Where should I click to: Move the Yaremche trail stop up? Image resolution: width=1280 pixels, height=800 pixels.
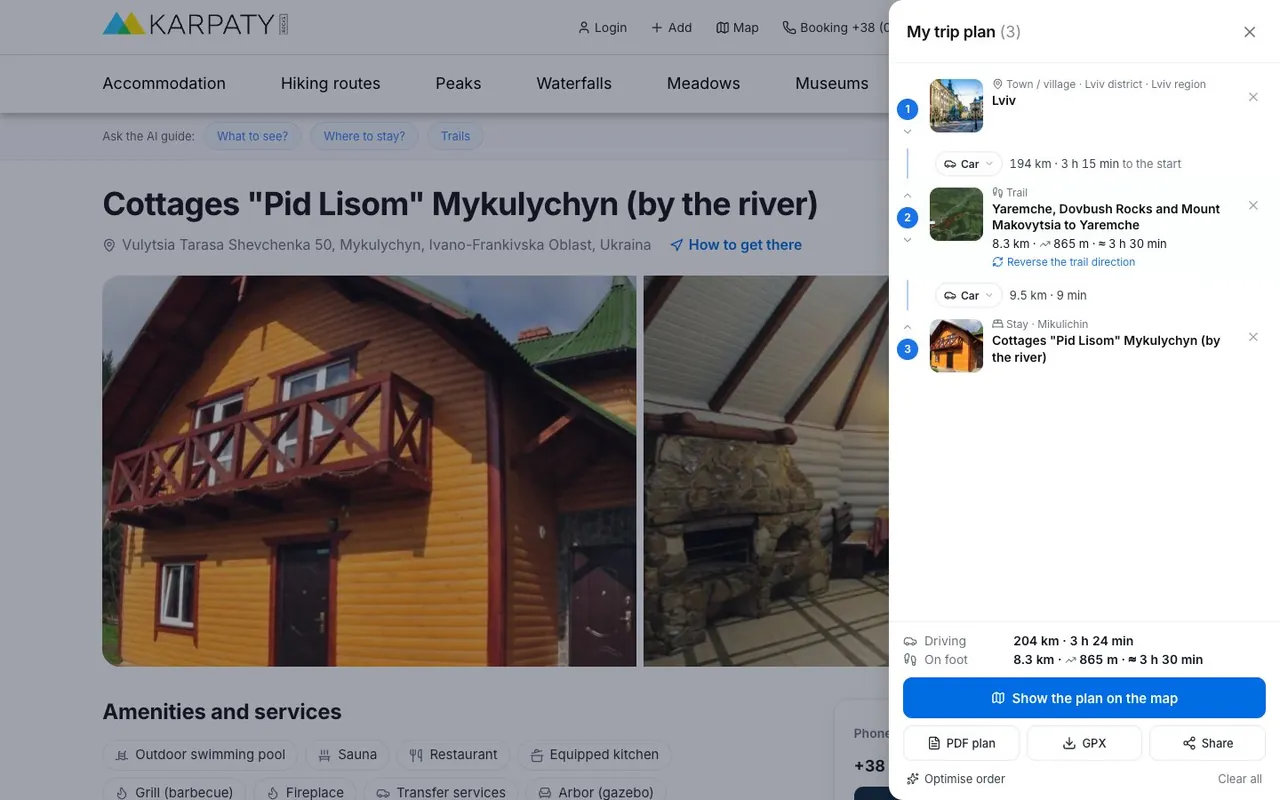pos(907,195)
